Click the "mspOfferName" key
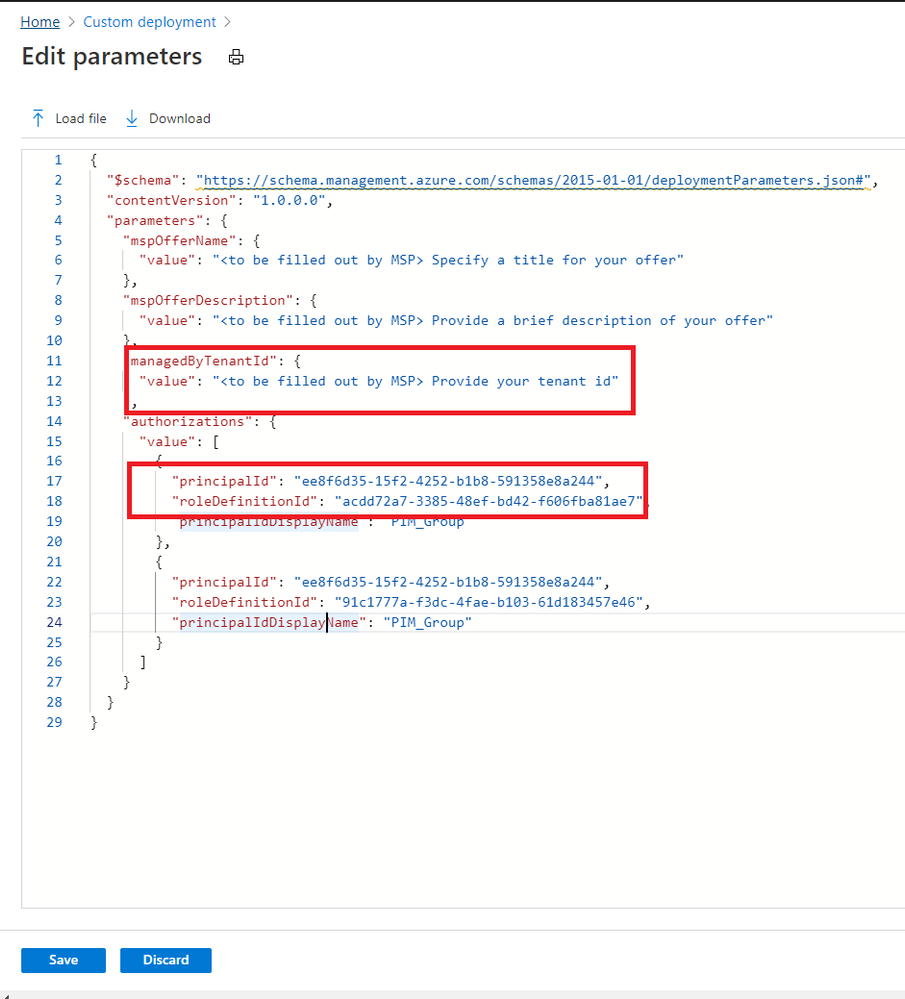Viewport: 905px width, 999px height. tap(179, 241)
